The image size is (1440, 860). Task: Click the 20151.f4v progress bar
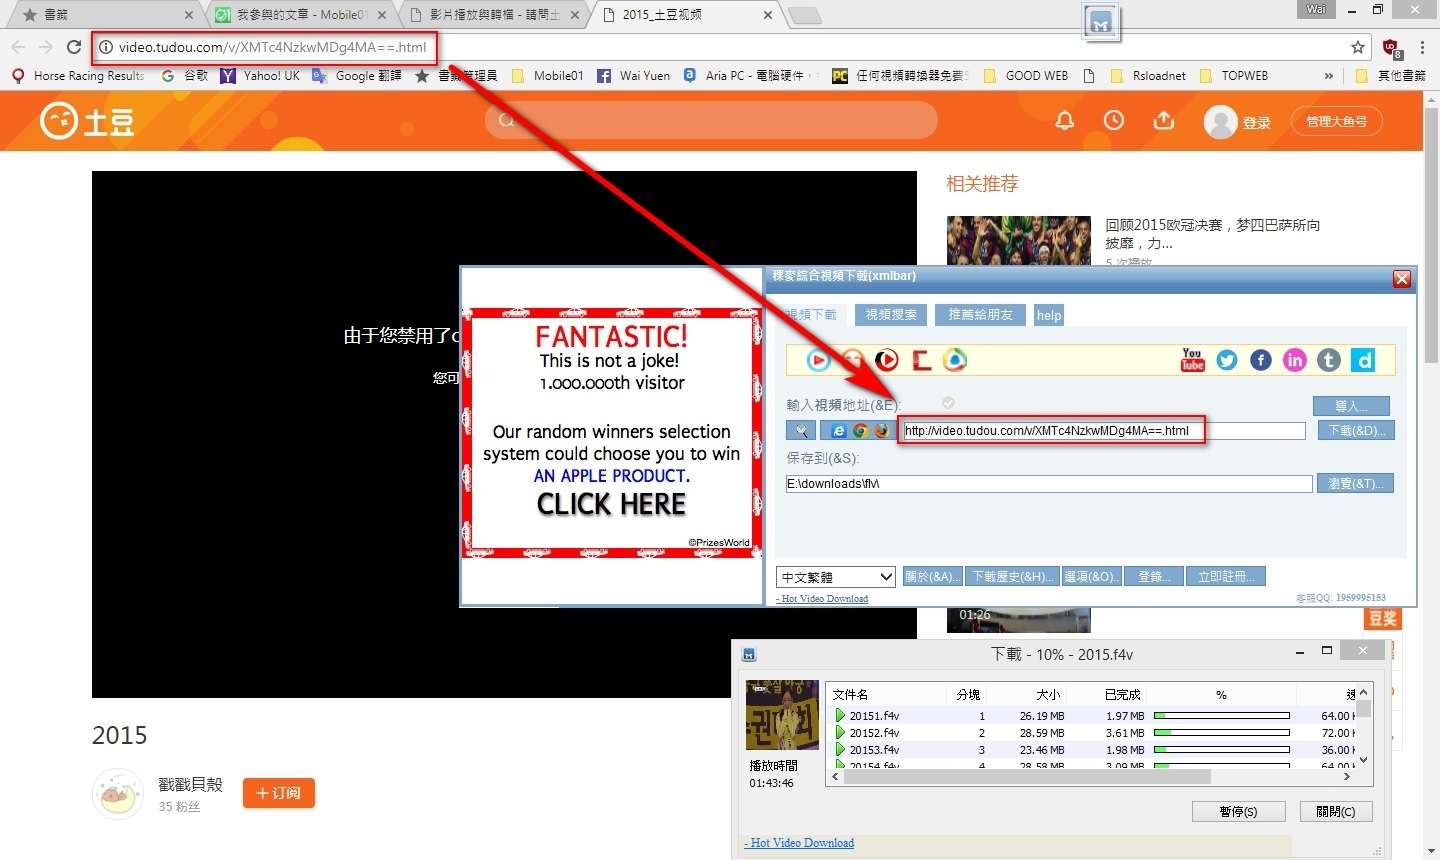1221,716
